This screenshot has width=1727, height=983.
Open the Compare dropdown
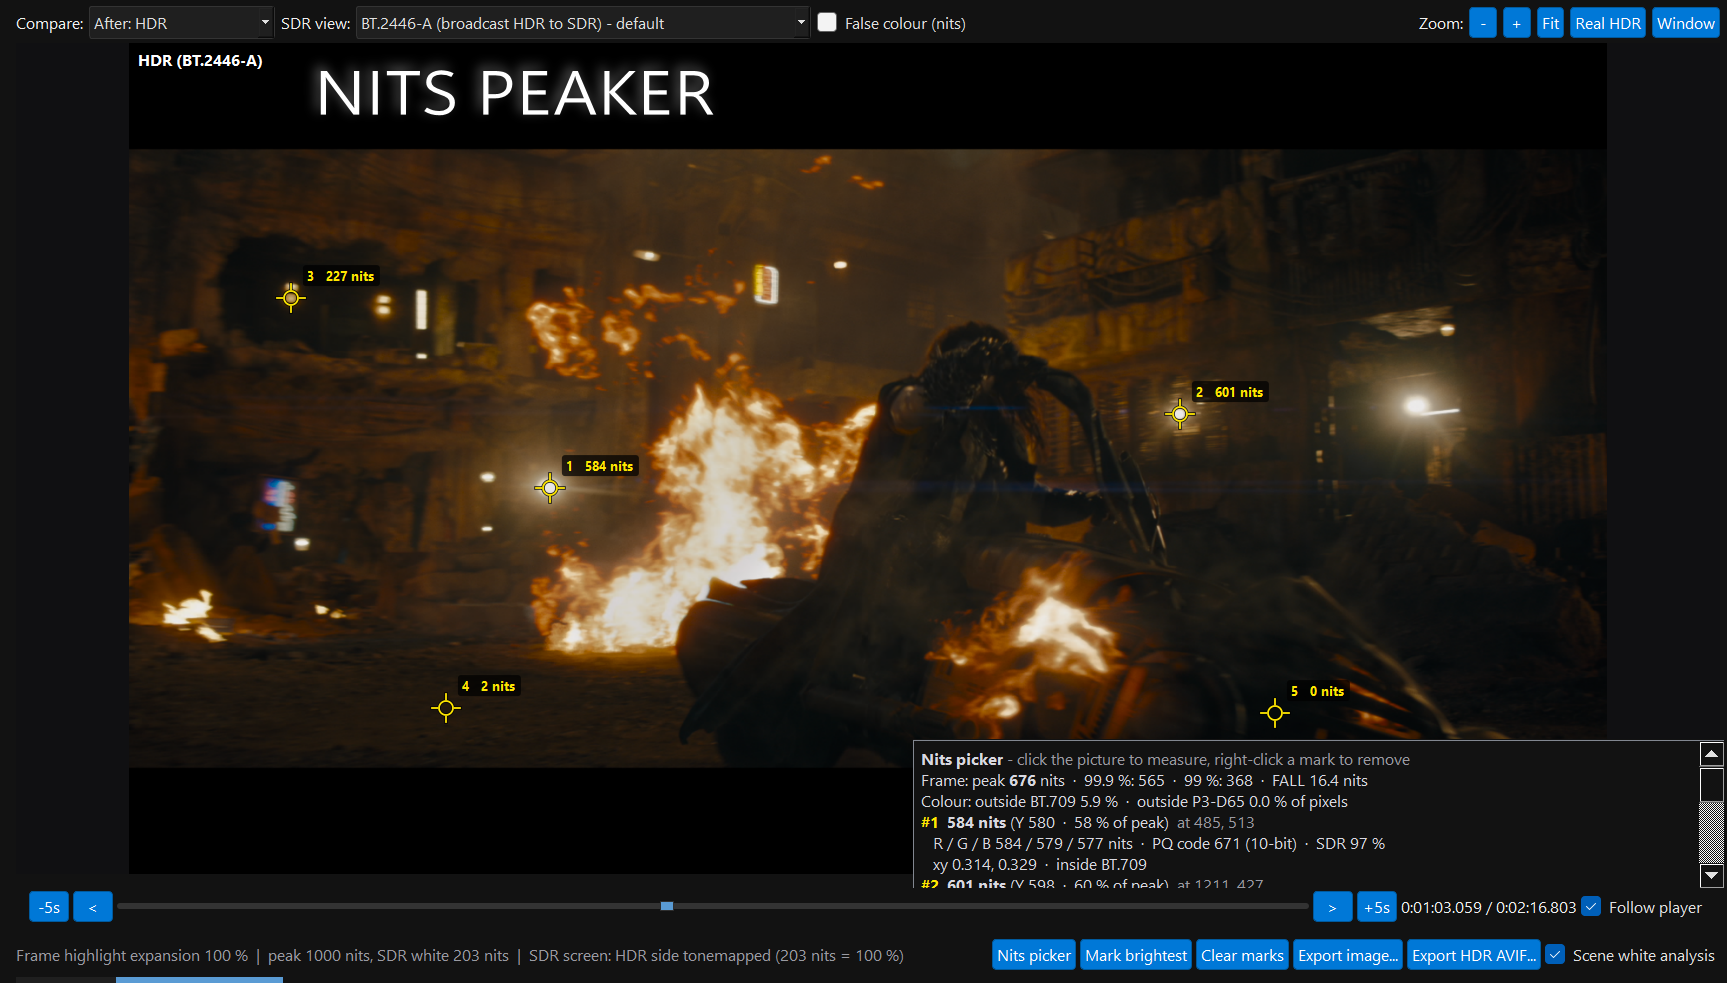coord(182,23)
